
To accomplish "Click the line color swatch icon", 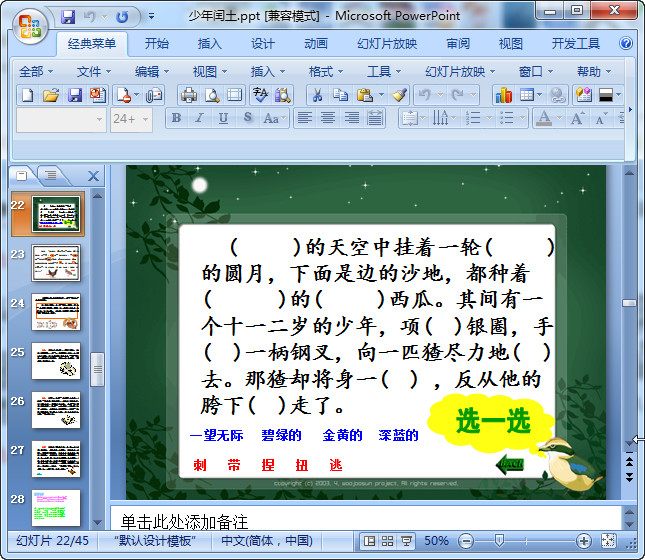I will 606,95.
